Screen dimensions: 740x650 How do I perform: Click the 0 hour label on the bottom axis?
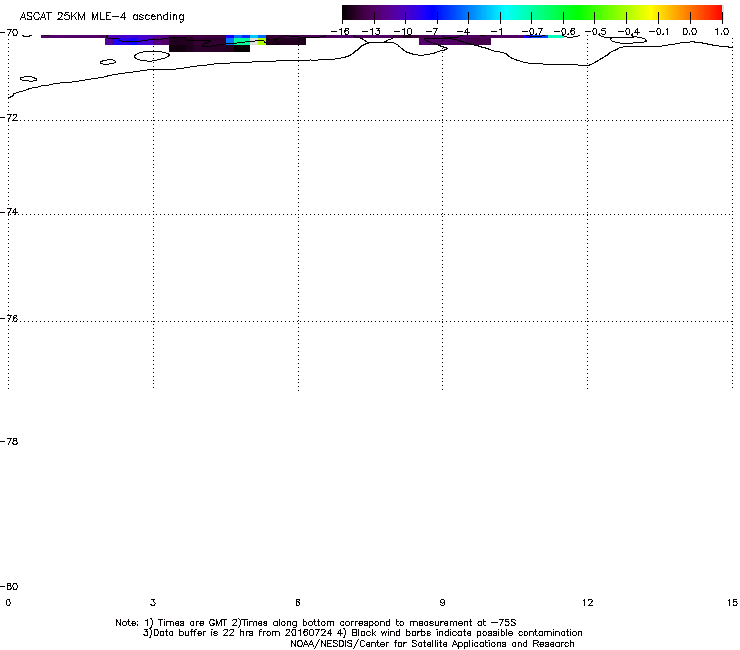click(8, 602)
